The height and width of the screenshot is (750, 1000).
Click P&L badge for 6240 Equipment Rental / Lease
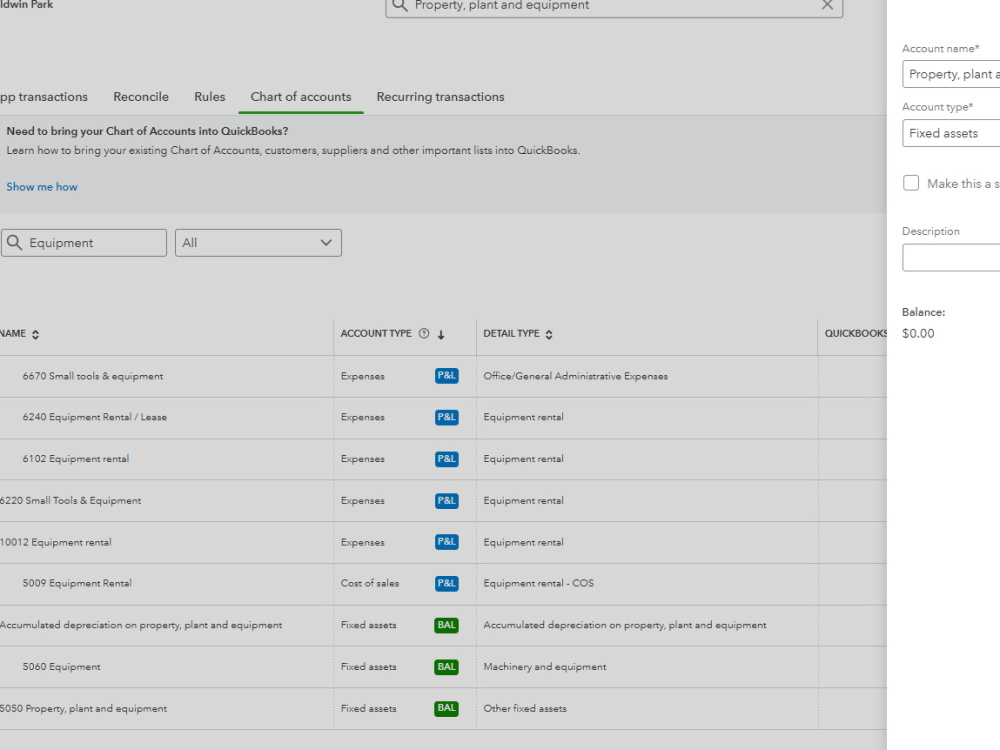[446, 417]
